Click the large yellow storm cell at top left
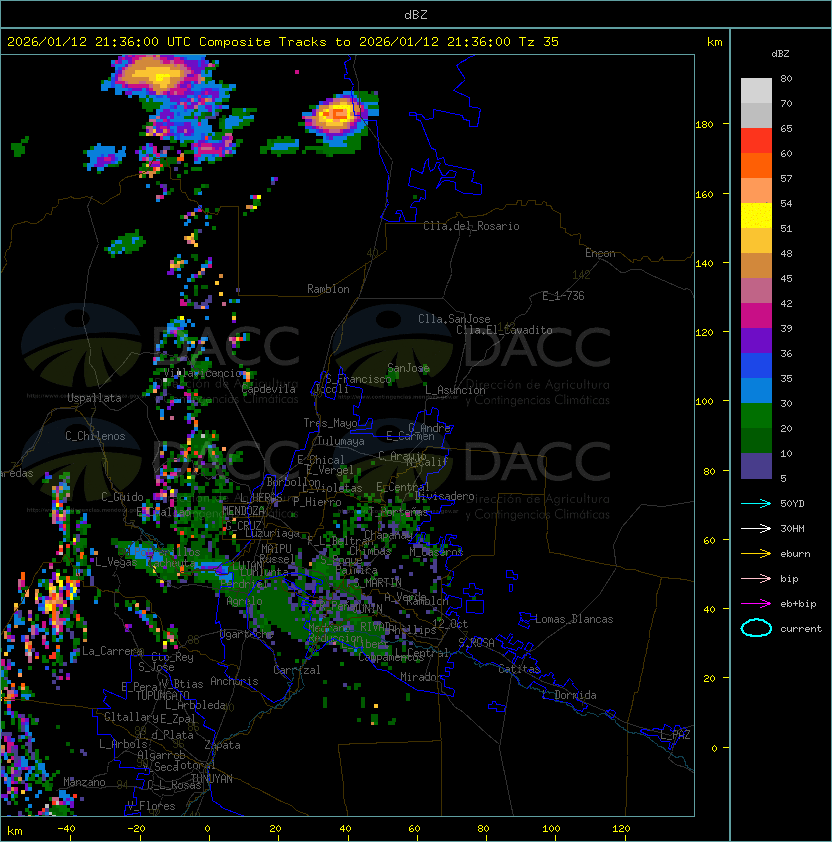The height and width of the screenshot is (842, 832). coord(156,75)
